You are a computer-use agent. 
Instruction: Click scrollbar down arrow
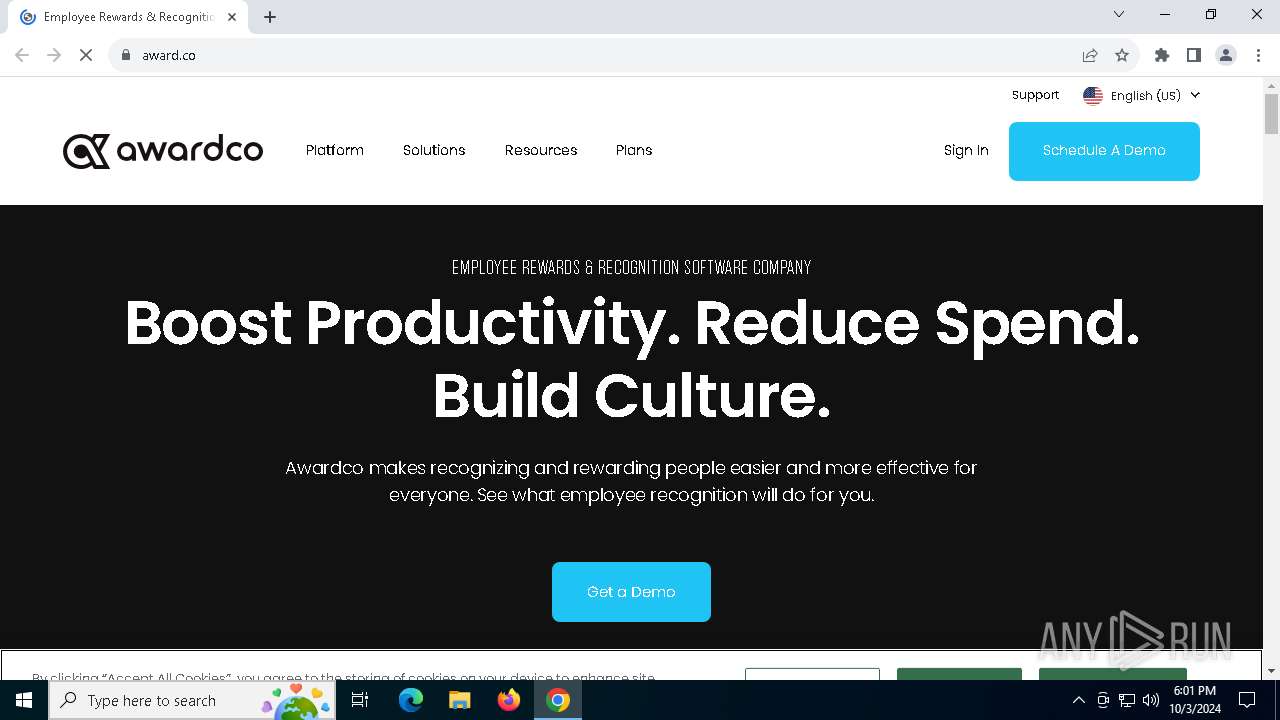[1271, 671]
